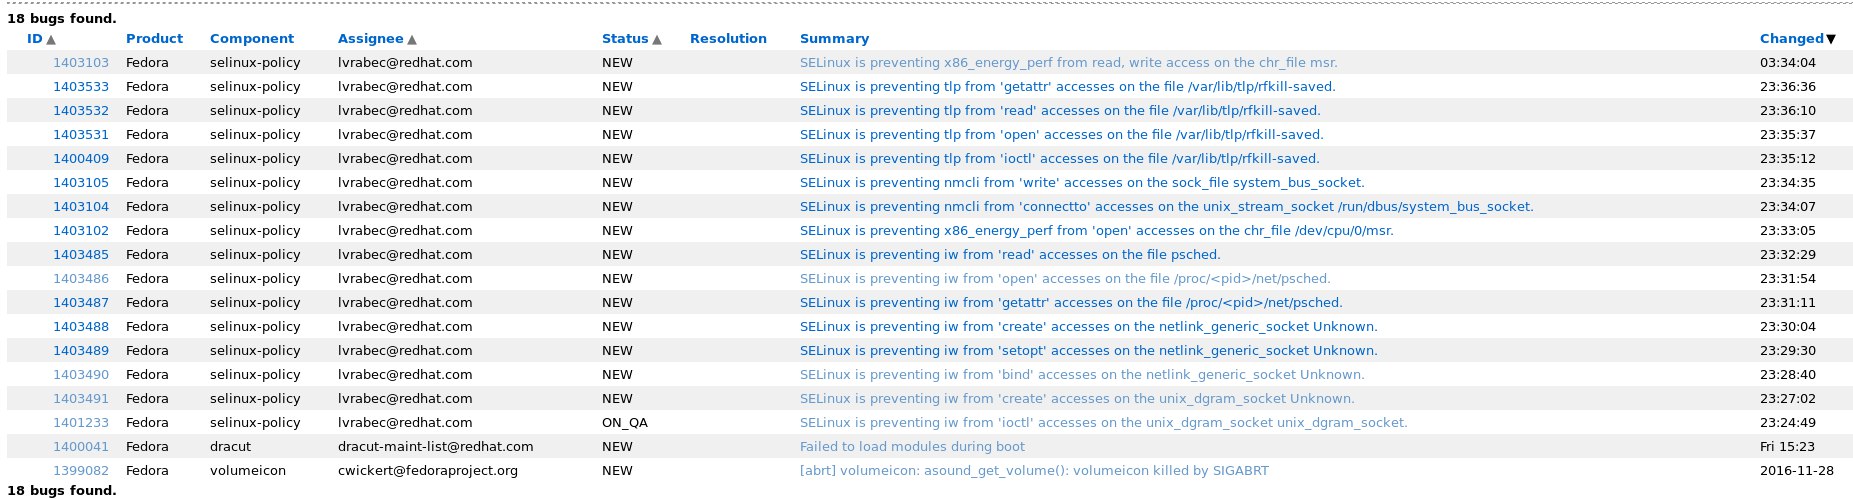Open iw 'getattr' psched bug summary
Image resolution: width=1853 pixels, height=499 pixels.
click(x=1071, y=302)
